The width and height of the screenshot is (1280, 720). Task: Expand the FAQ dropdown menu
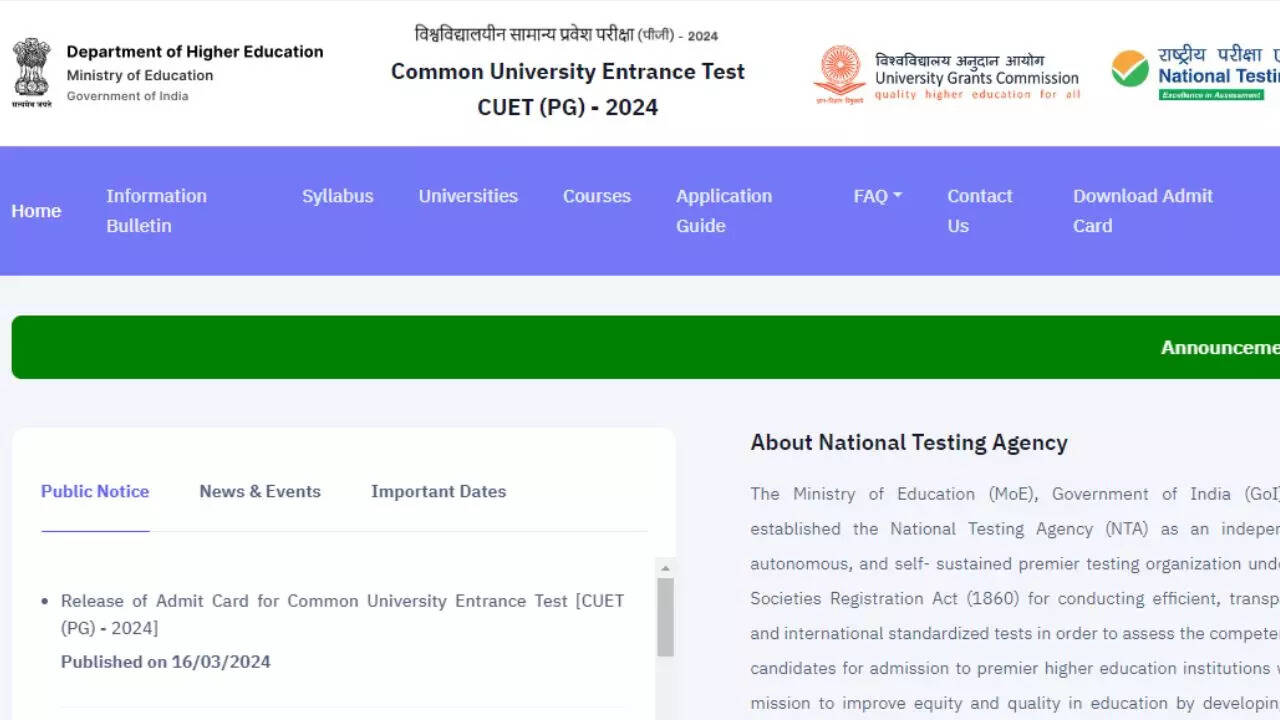pyautogui.click(x=877, y=196)
